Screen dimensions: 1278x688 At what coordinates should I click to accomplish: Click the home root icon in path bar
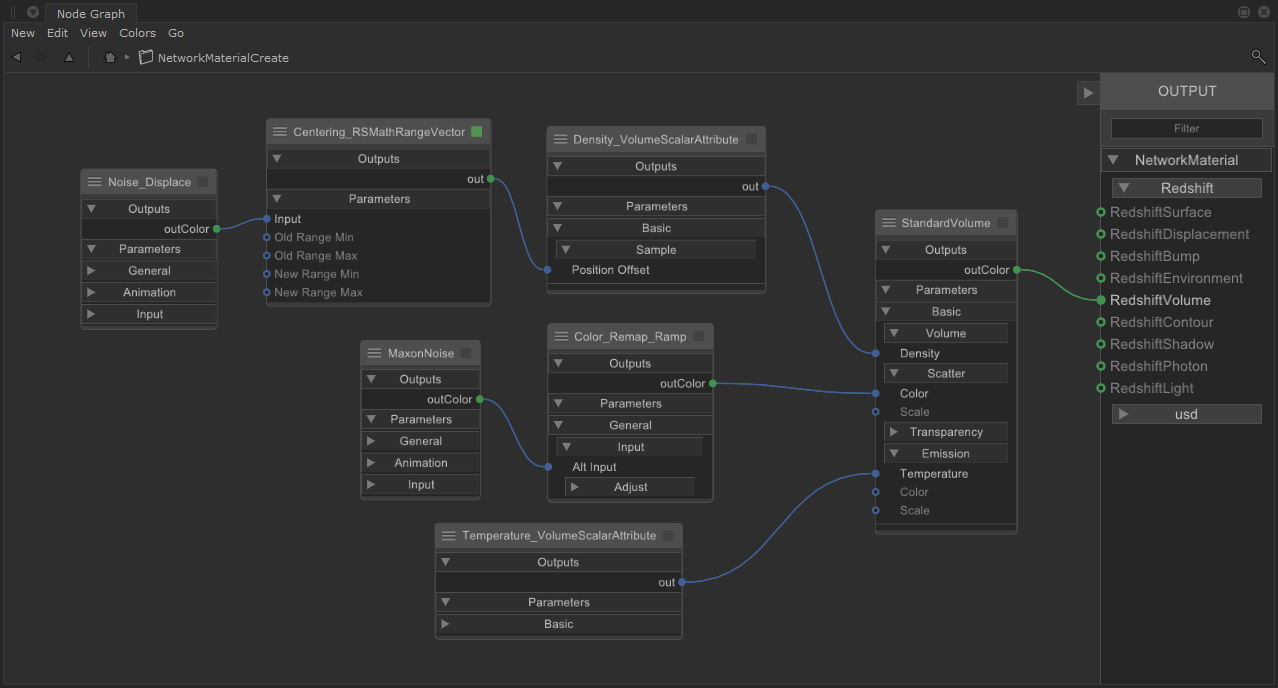coord(110,58)
